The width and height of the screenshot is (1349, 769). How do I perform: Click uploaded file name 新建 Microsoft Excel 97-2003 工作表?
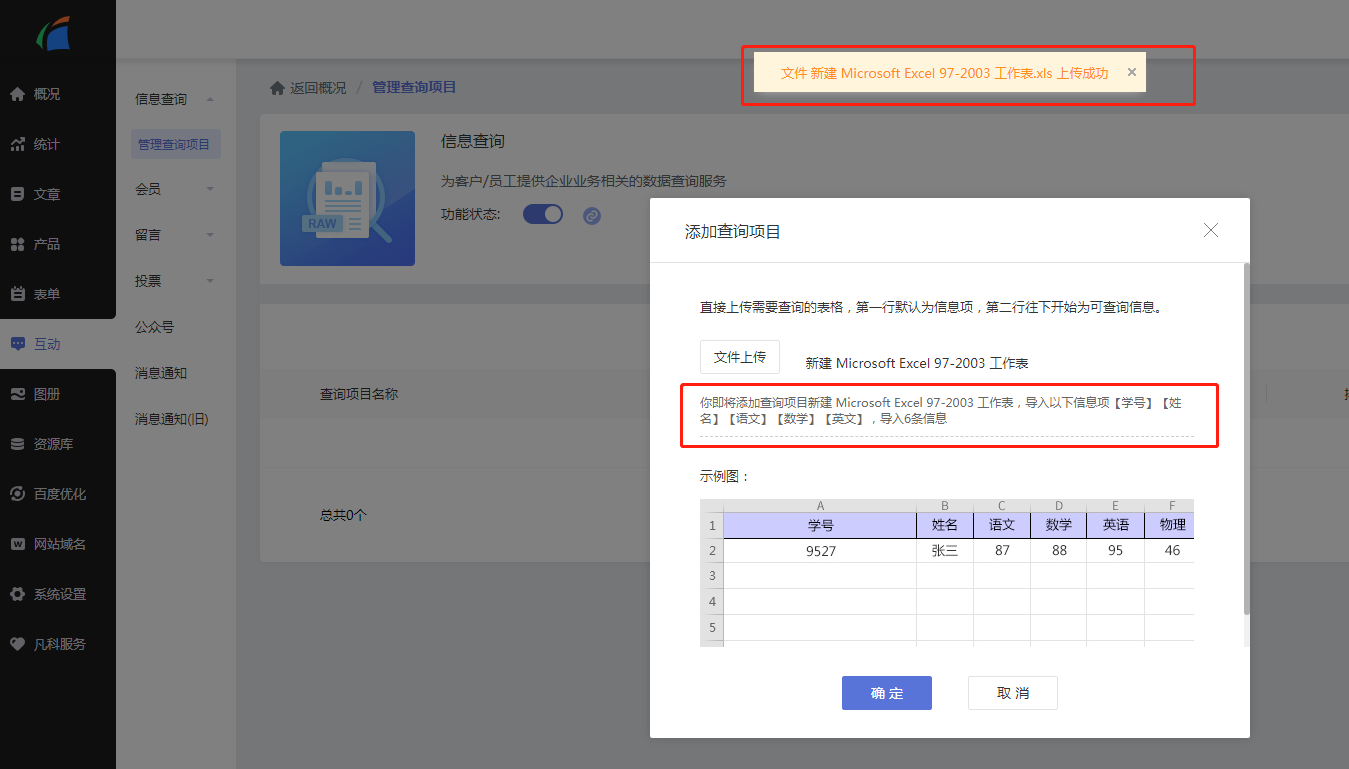pos(917,363)
